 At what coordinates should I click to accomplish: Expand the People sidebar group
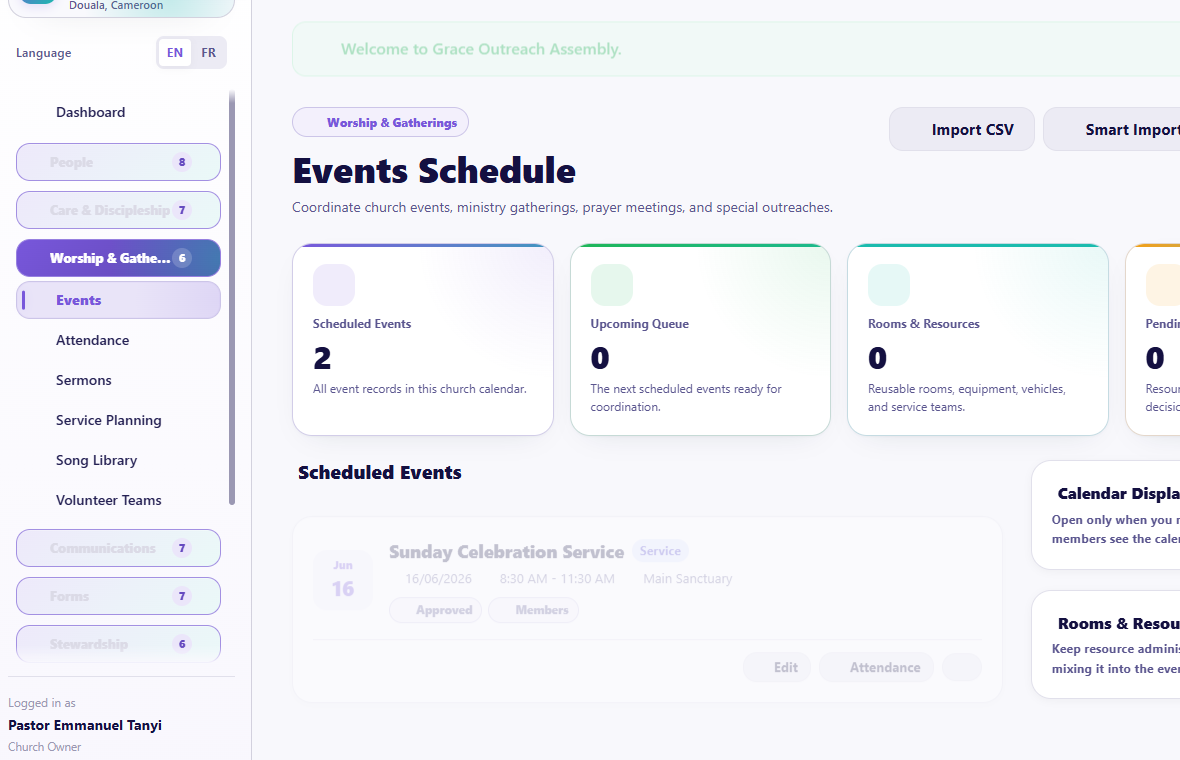(x=118, y=162)
